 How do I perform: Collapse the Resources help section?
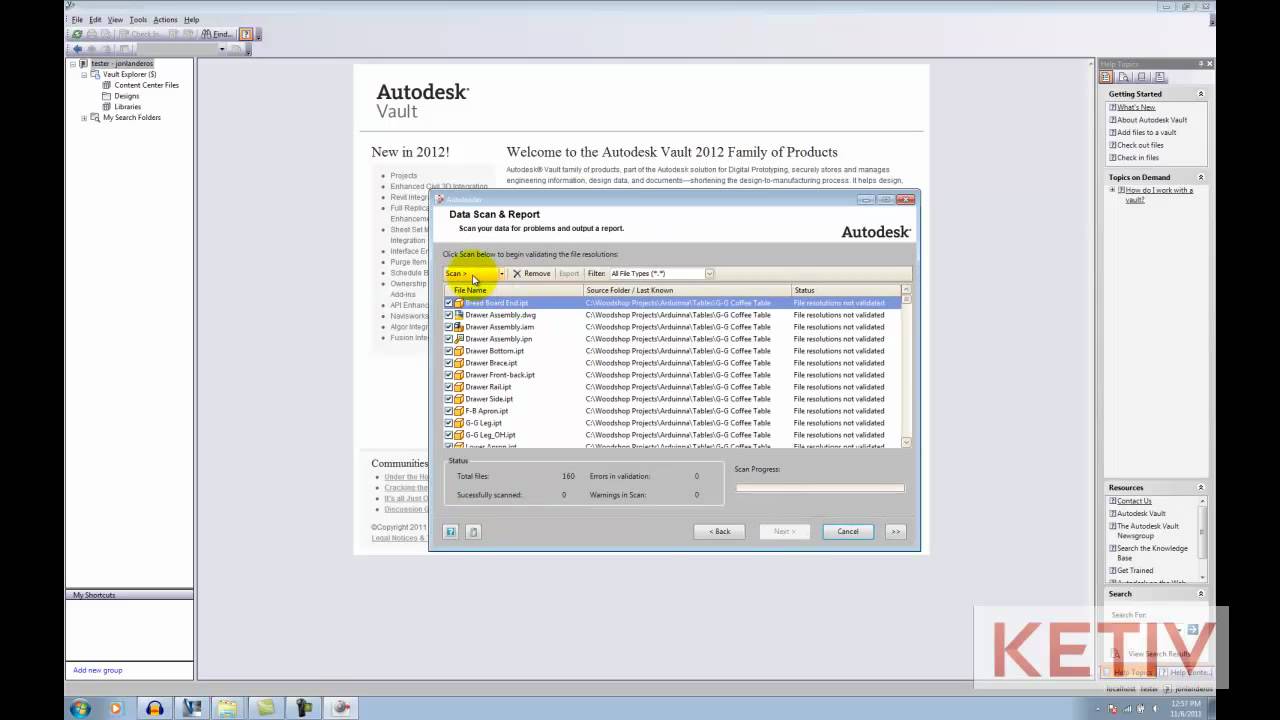[x=1201, y=488]
